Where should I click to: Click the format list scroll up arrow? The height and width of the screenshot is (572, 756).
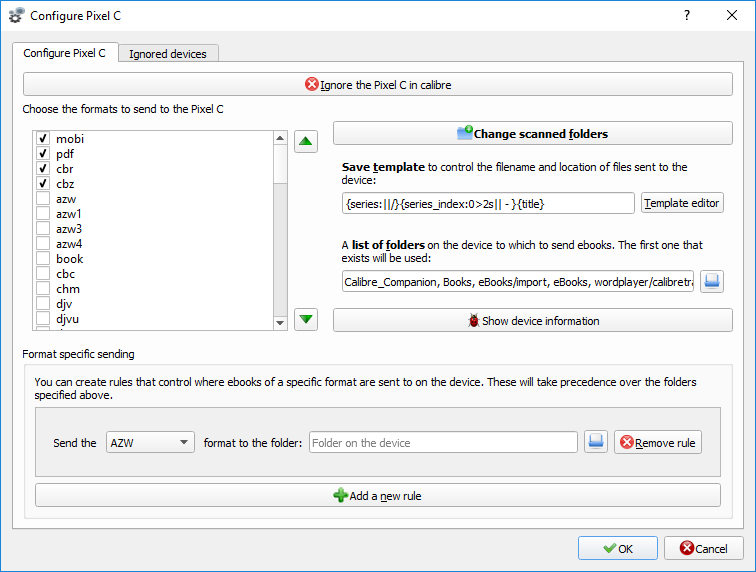coord(280,138)
